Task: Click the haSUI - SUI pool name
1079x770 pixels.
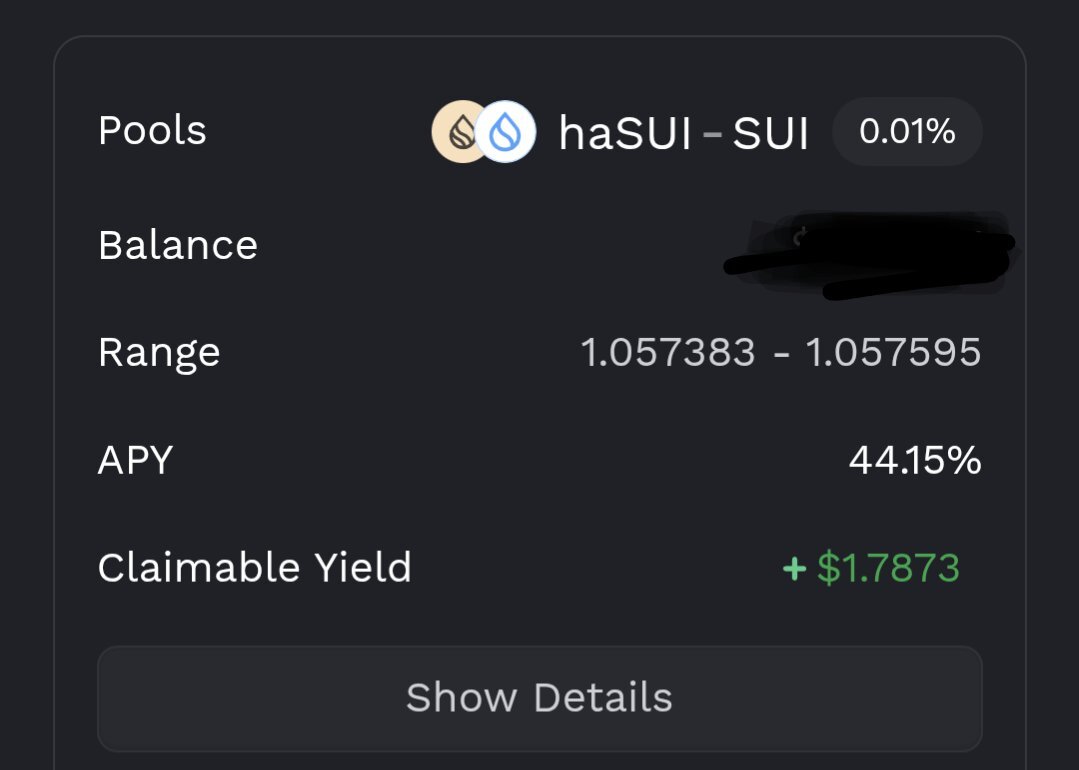Action: click(x=683, y=133)
